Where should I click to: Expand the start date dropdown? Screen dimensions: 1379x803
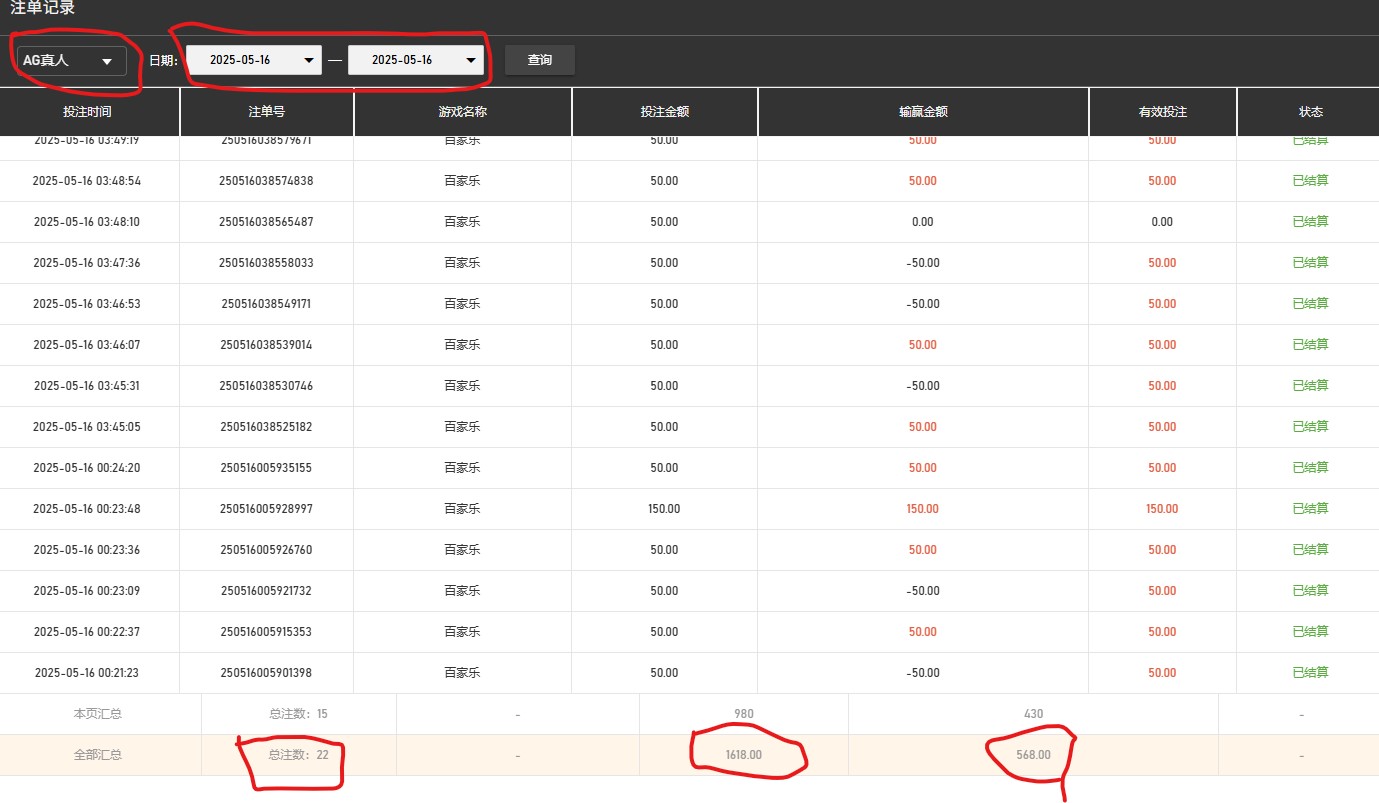[x=253, y=60]
